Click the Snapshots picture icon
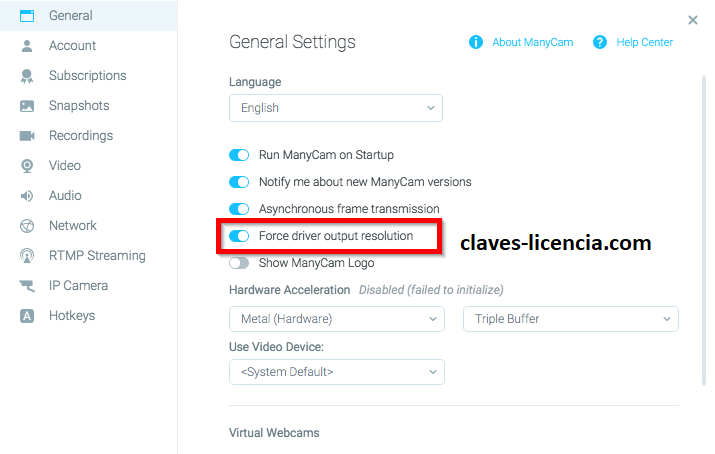 [27, 106]
